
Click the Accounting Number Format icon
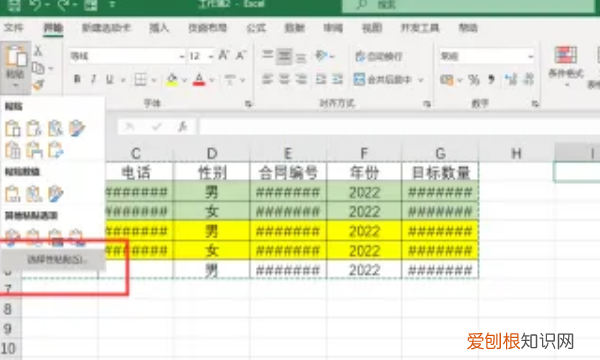pos(447,80)
